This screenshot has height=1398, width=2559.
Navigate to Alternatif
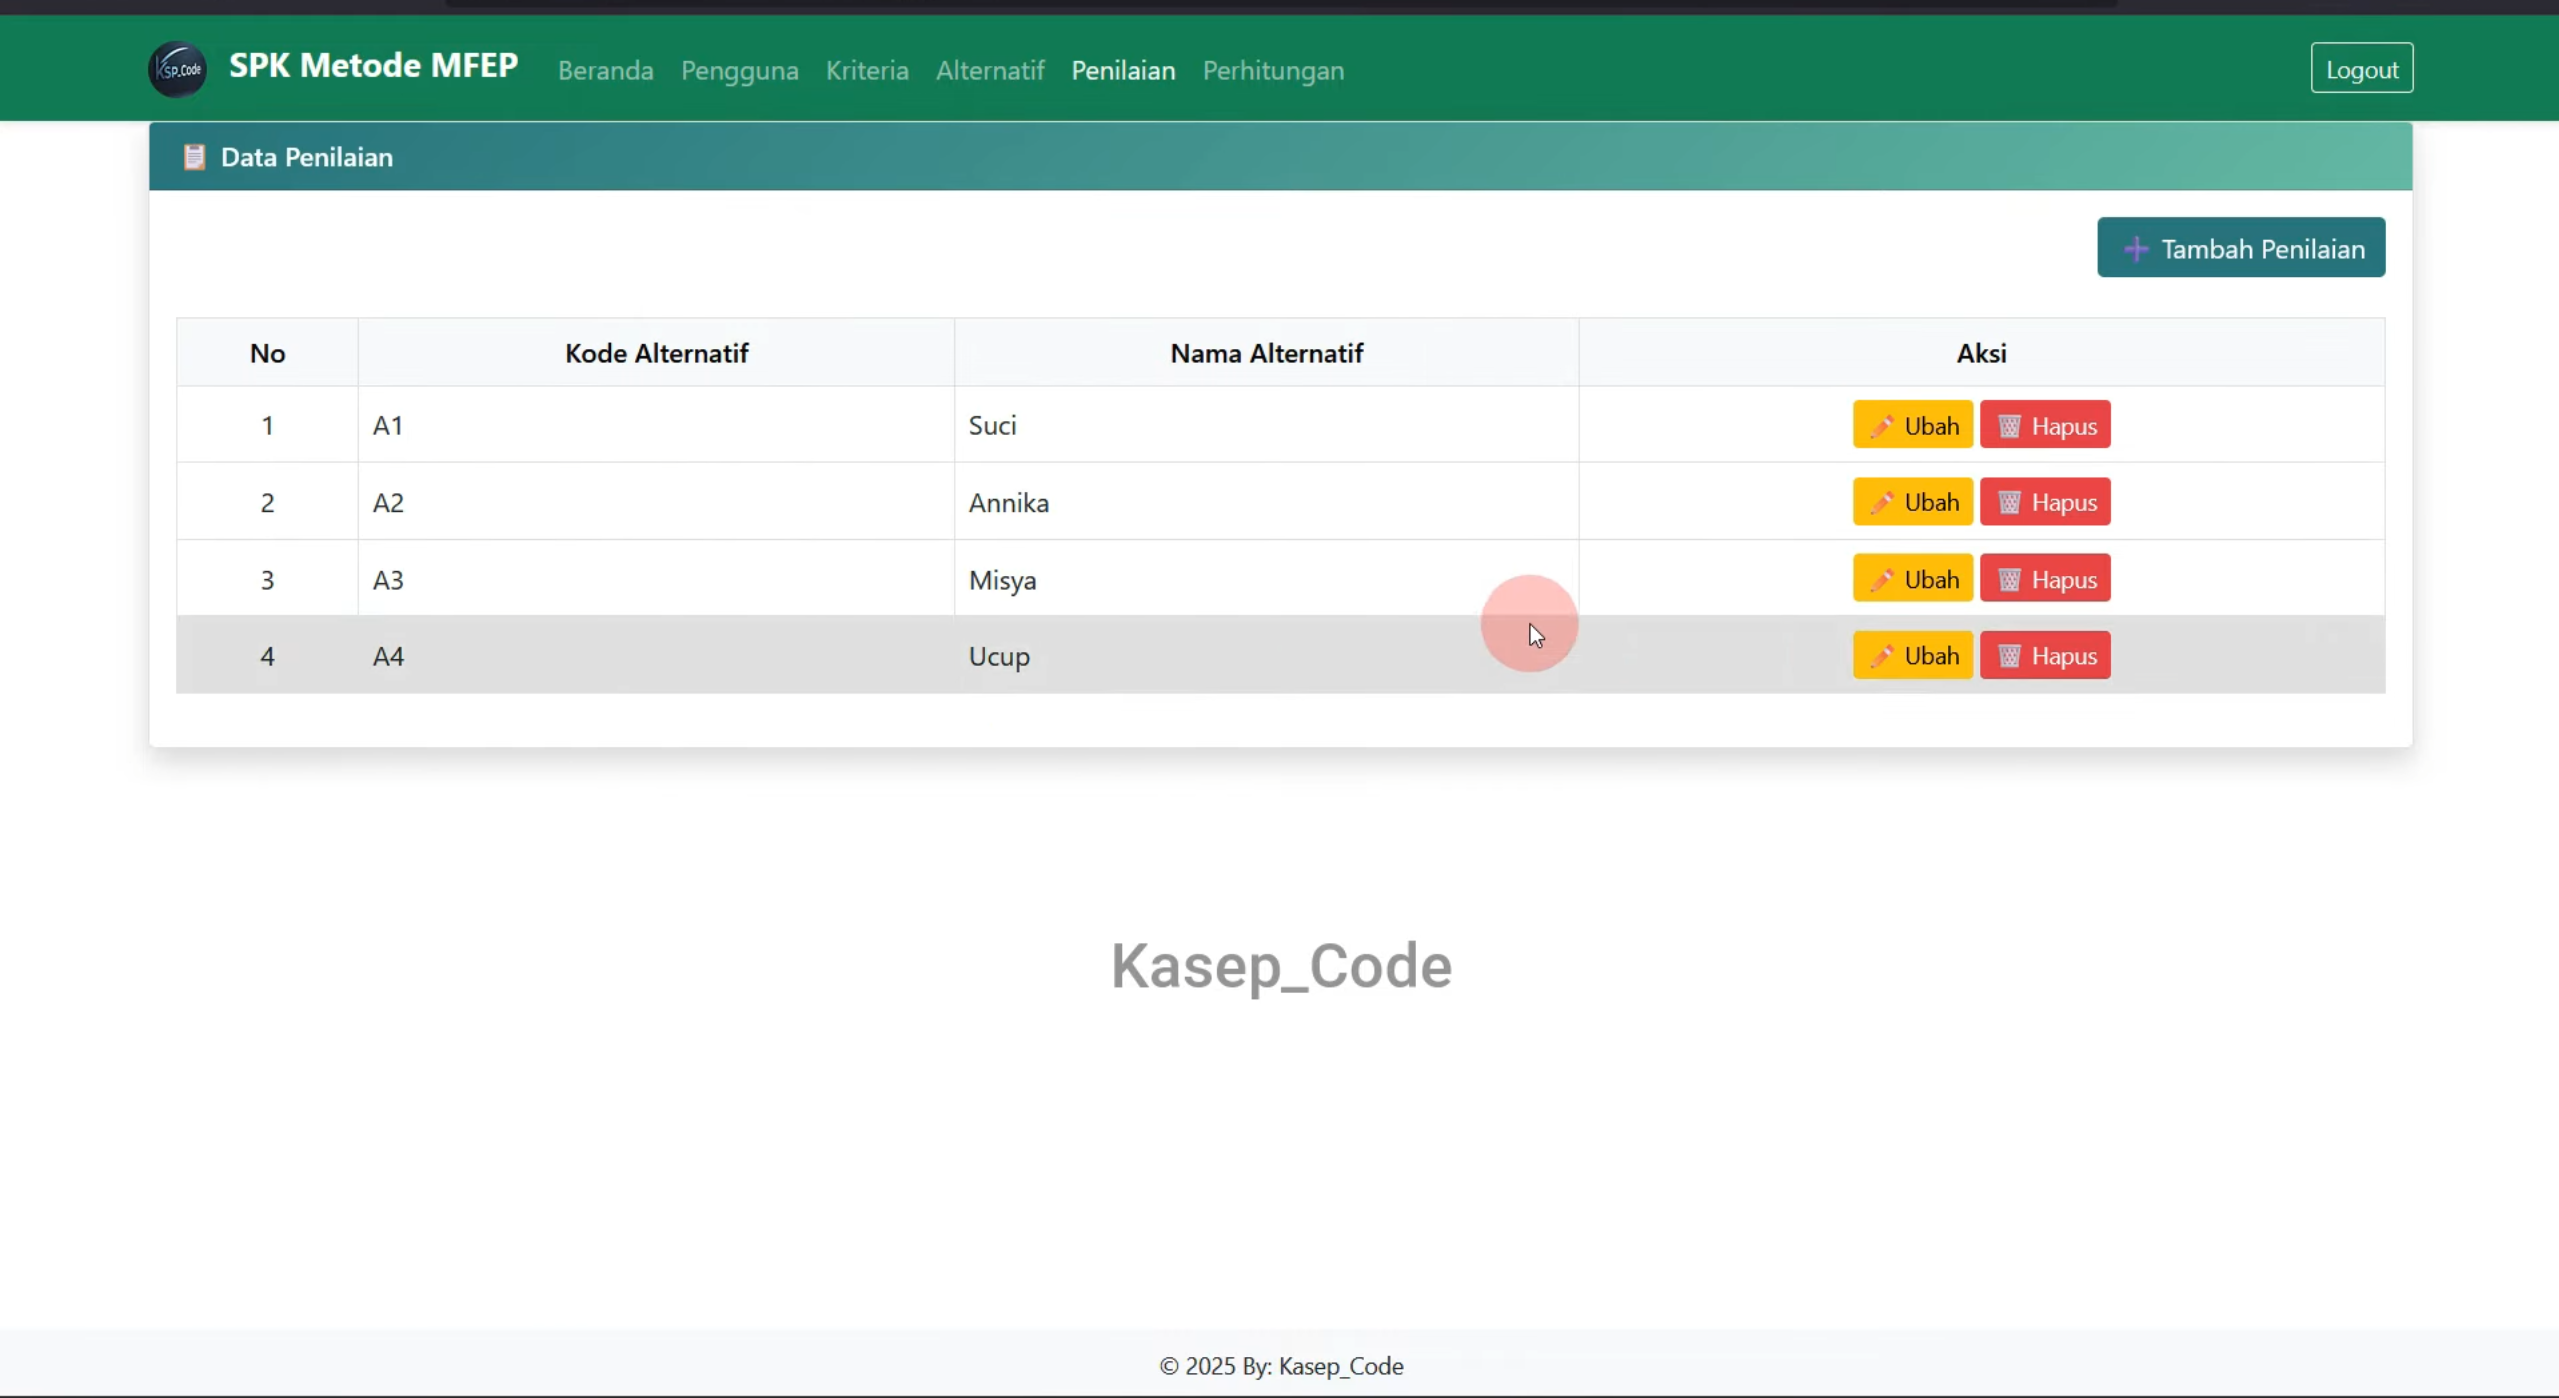(990, 70)
